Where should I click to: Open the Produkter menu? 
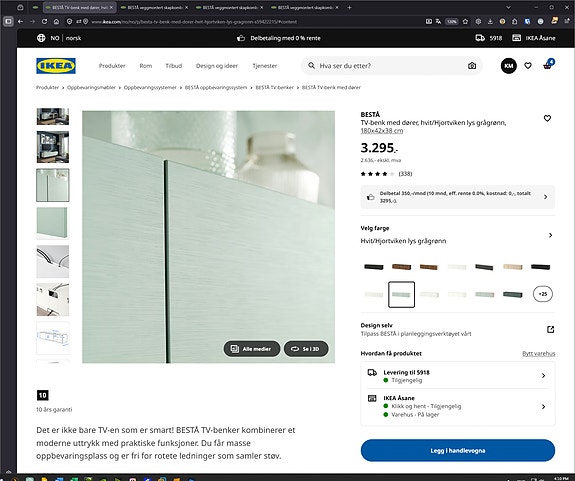tap(112, 66)
